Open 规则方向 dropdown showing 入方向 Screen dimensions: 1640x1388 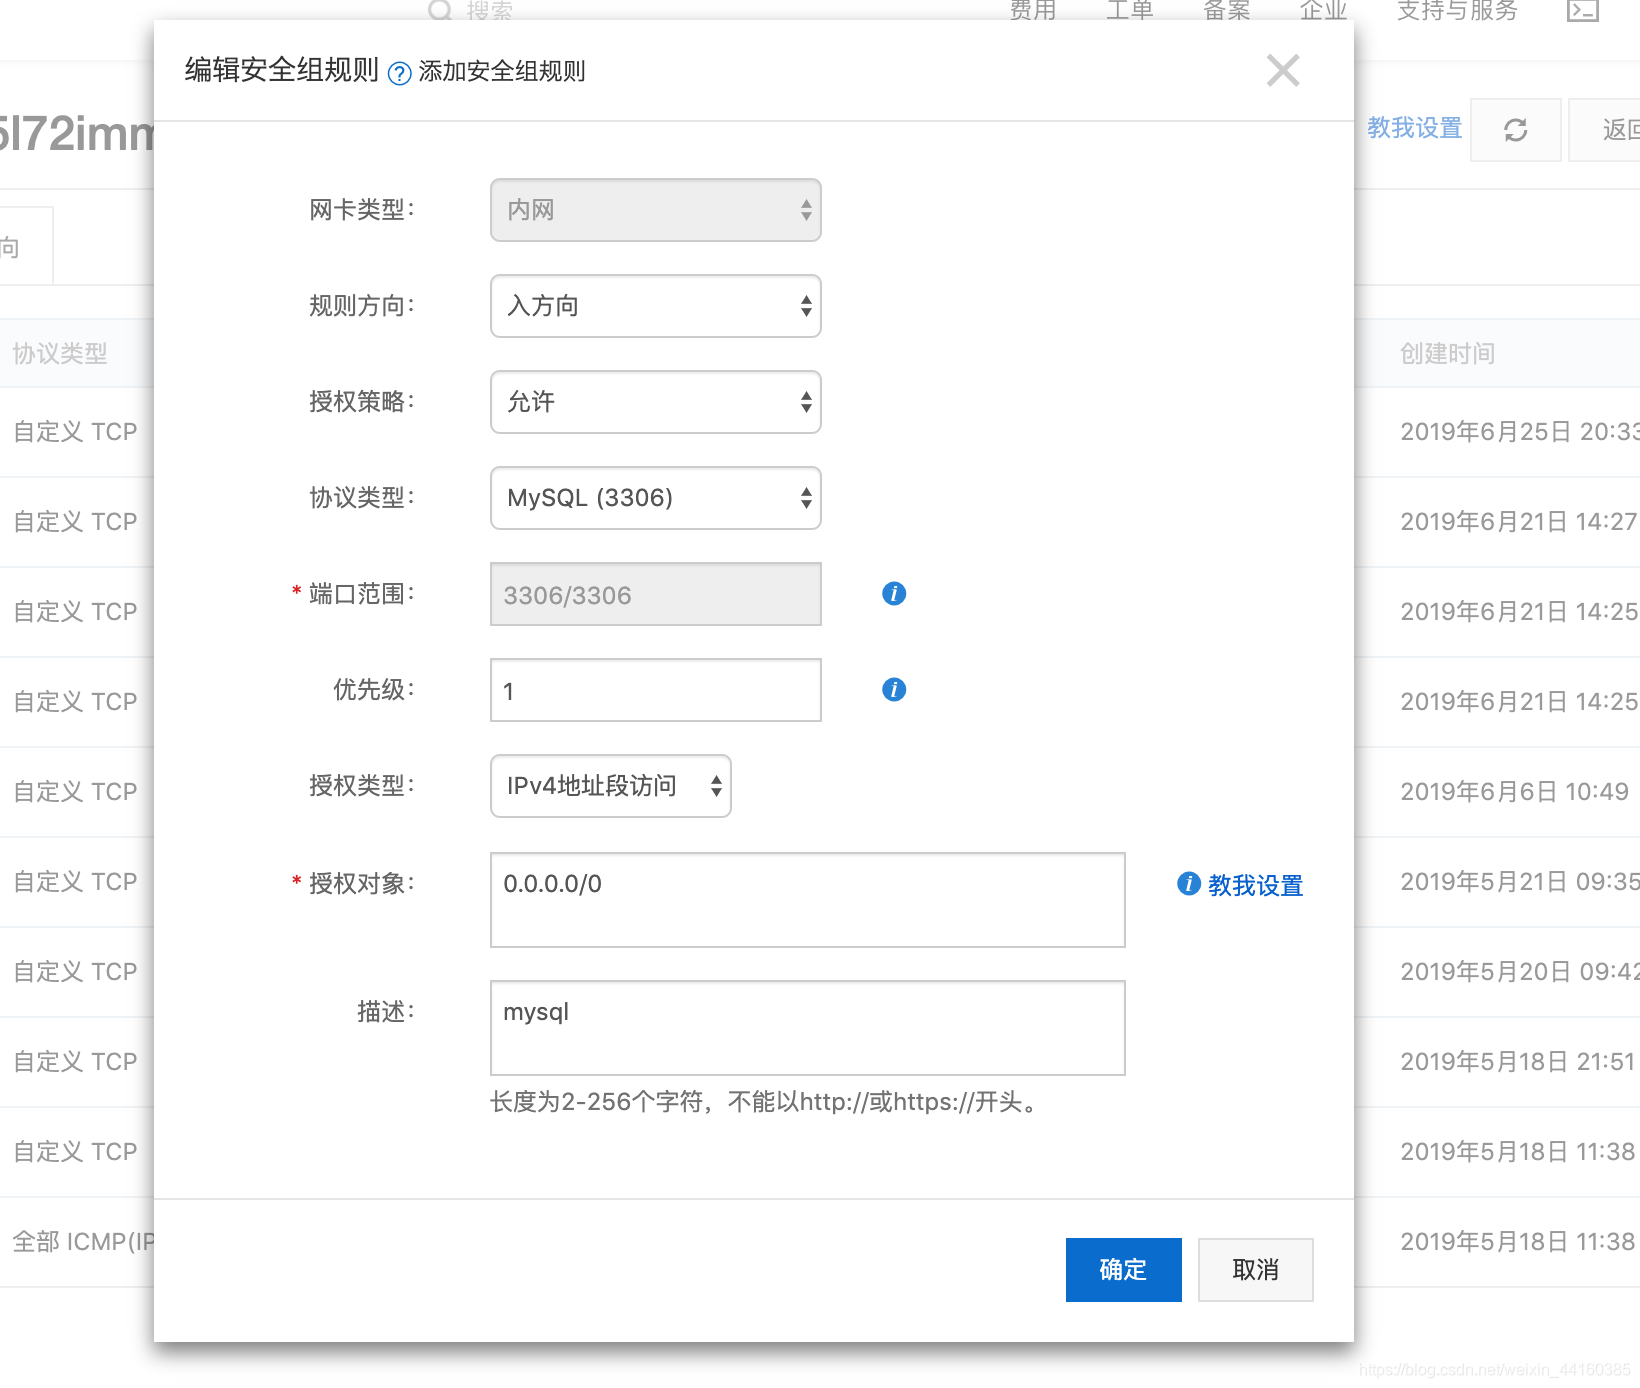coord(656,306)
